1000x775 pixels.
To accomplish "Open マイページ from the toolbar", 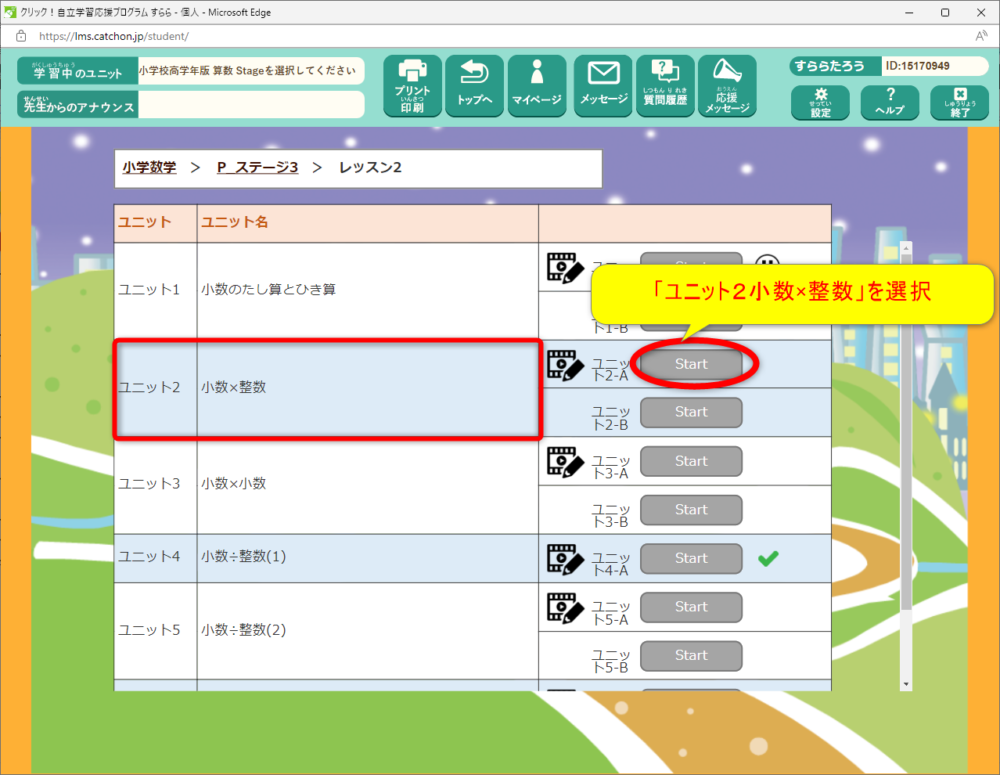I will [537, 85].
